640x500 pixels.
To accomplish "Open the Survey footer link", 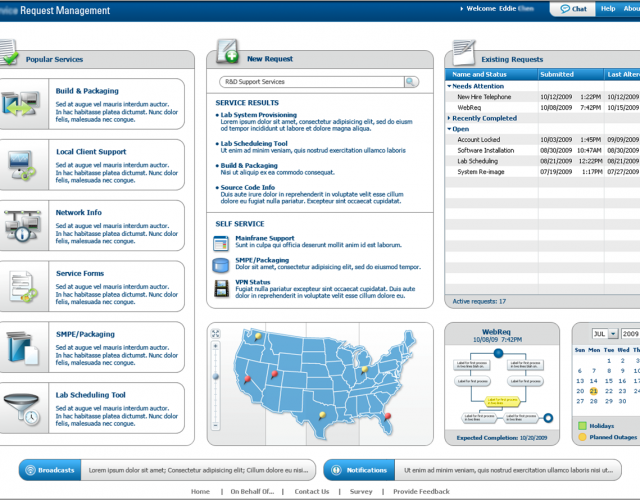I will 361,491.
